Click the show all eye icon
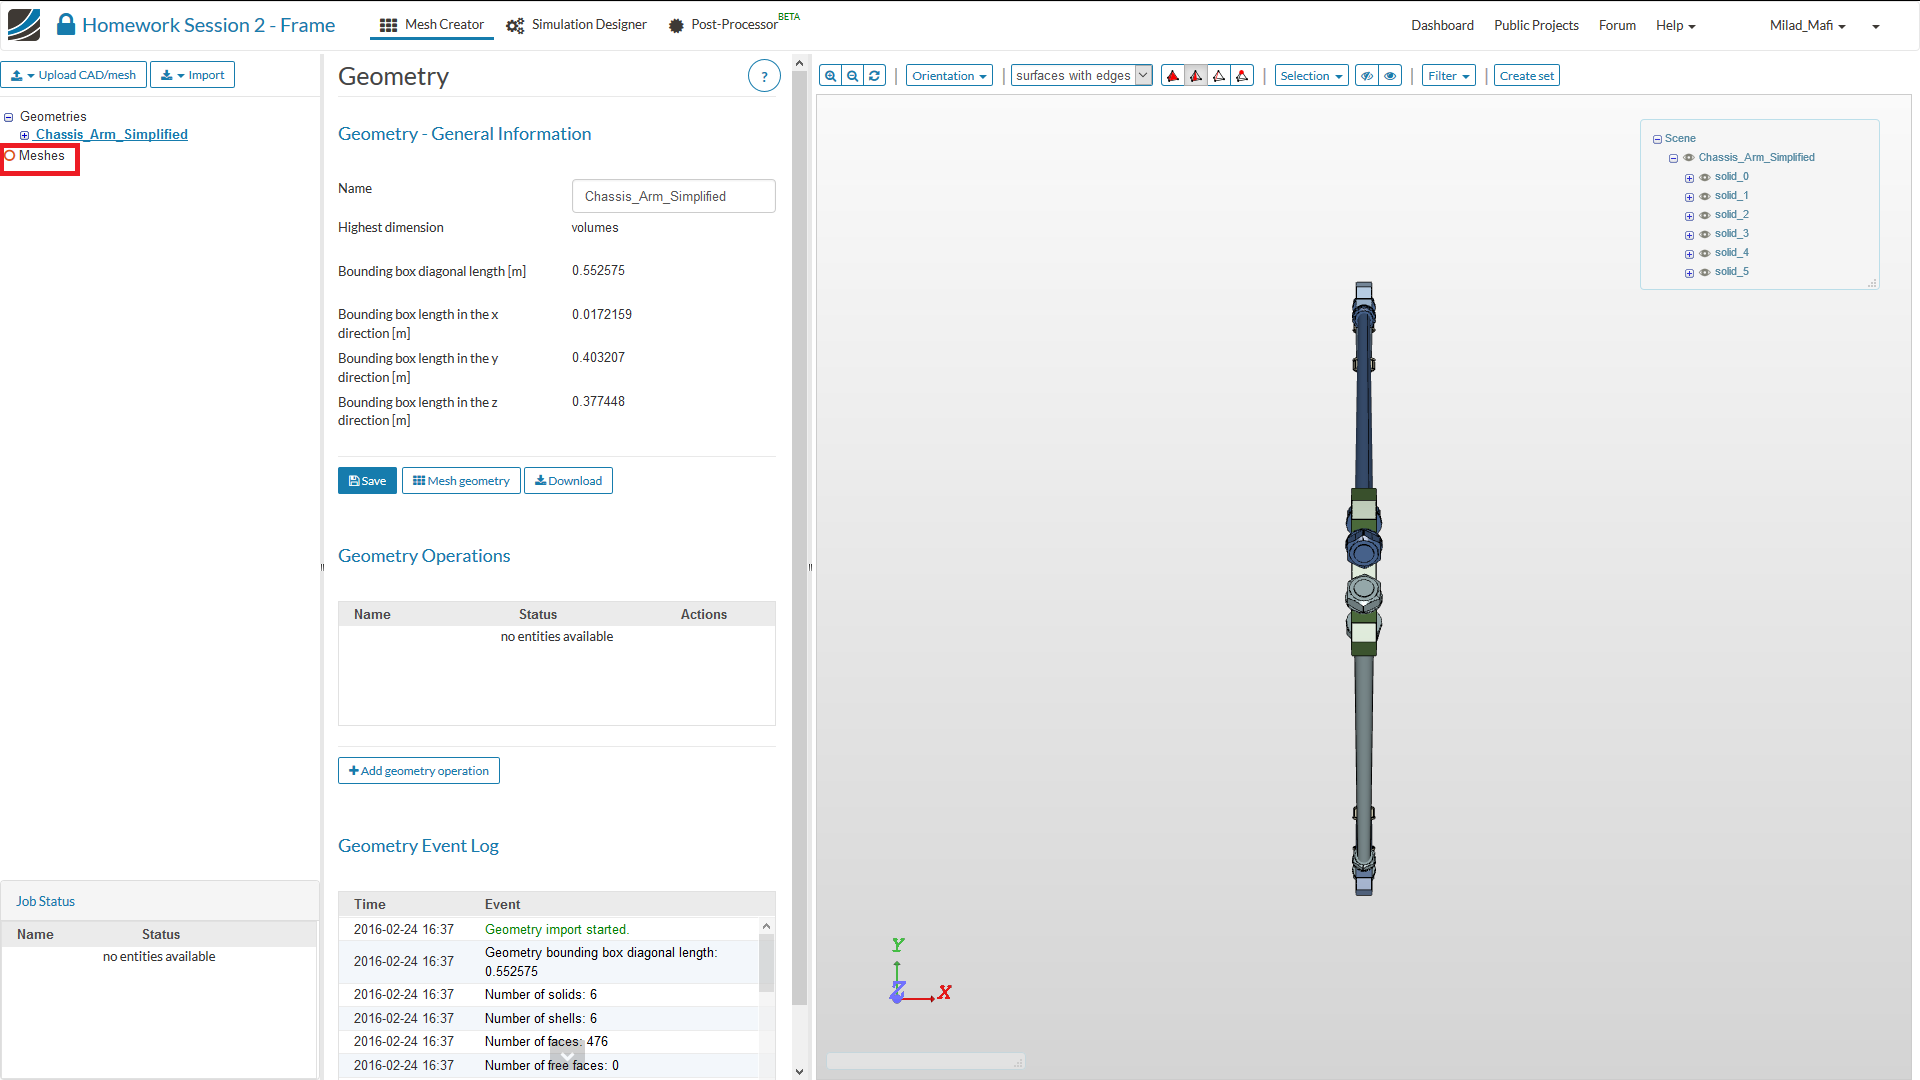 (x=1390, y=76)
